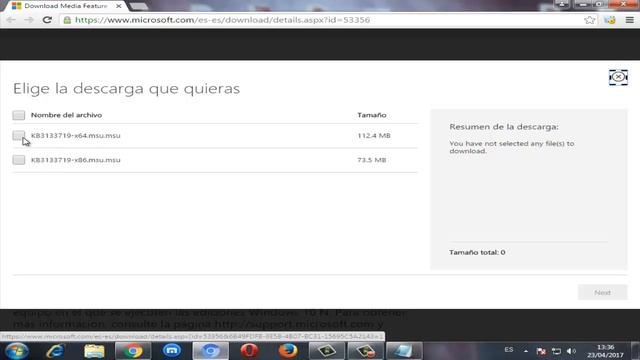Click the 73.5 MB size value

[371, 160]
